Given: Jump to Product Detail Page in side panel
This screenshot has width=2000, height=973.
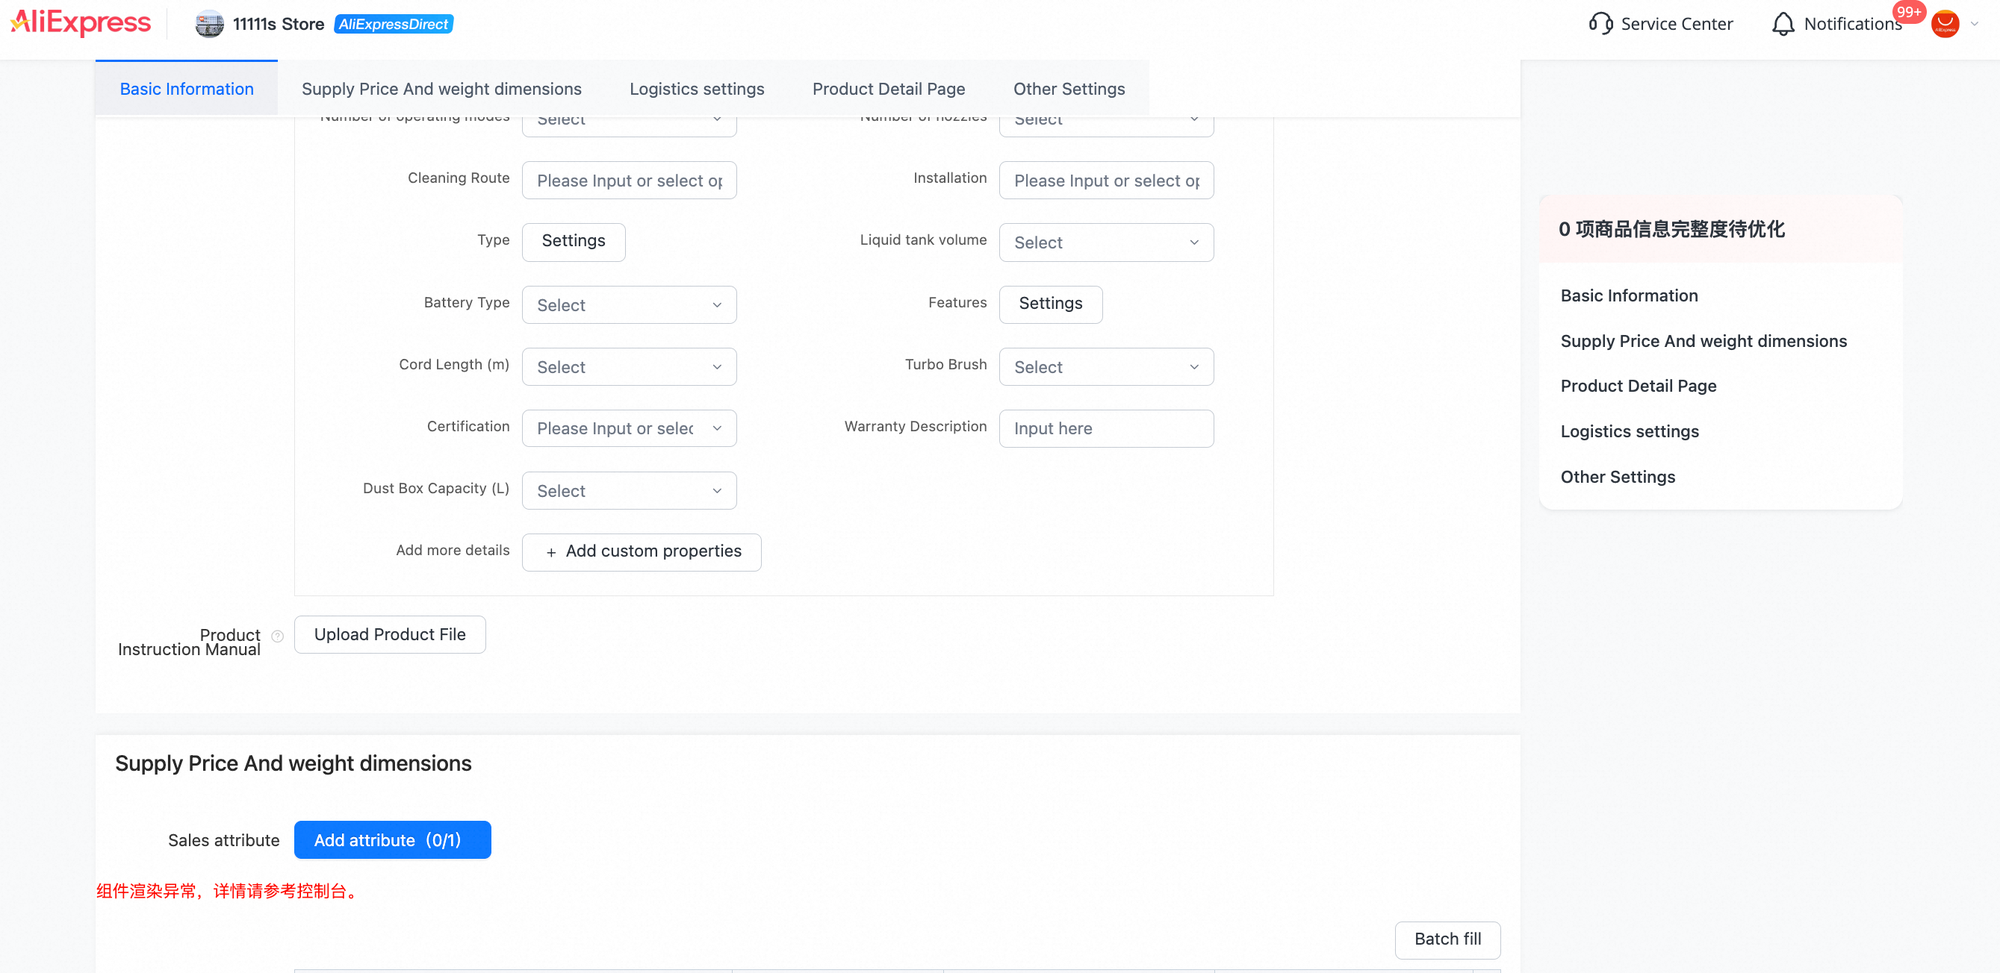Looking at the screenshot, I should tap(1638, 386).
